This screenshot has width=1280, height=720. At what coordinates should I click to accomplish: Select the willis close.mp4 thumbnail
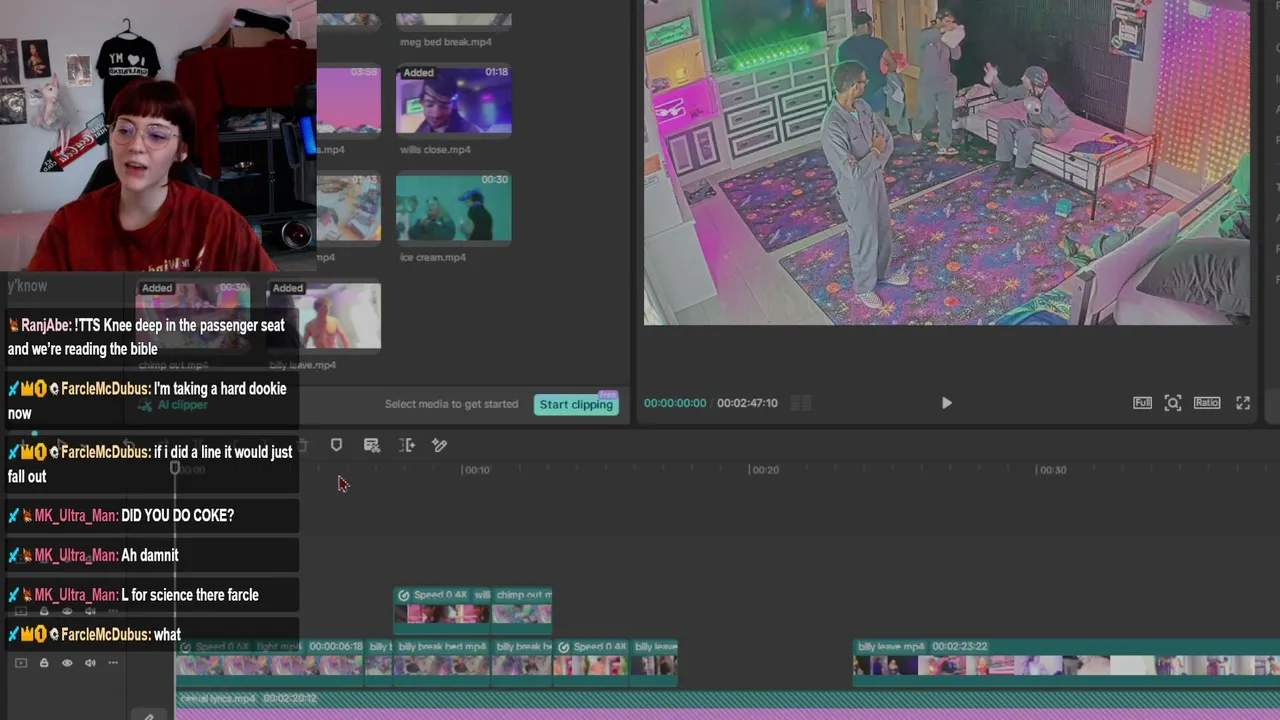pos(454,100)
